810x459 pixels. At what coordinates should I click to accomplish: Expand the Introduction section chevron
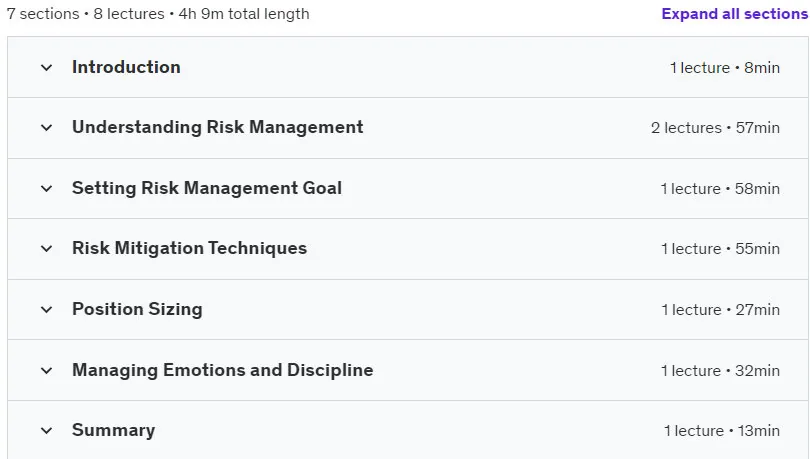46,68
